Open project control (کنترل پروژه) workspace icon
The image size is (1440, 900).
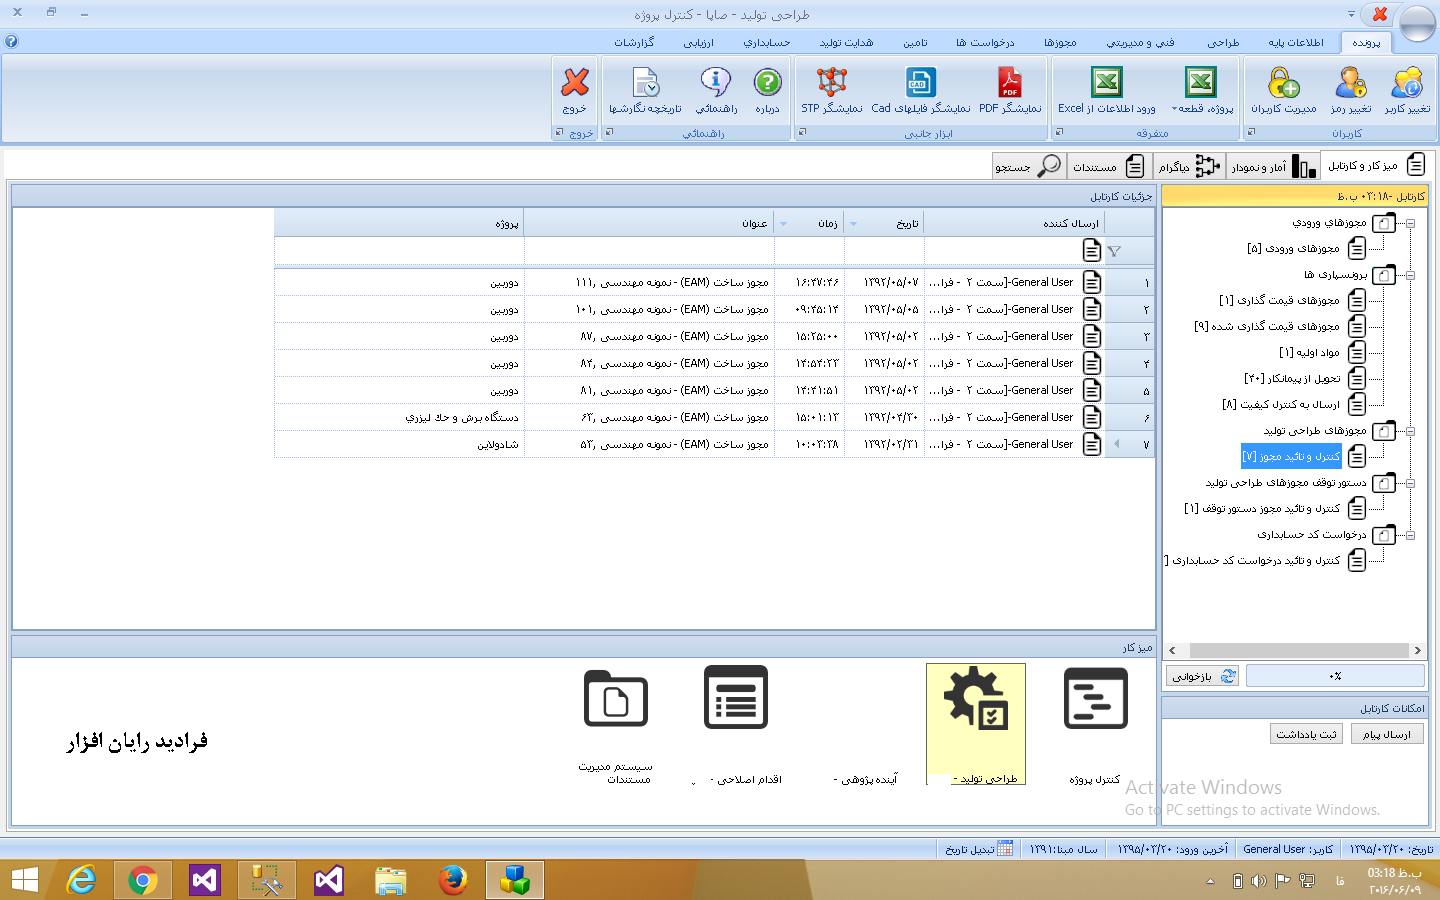point(1095,700)
